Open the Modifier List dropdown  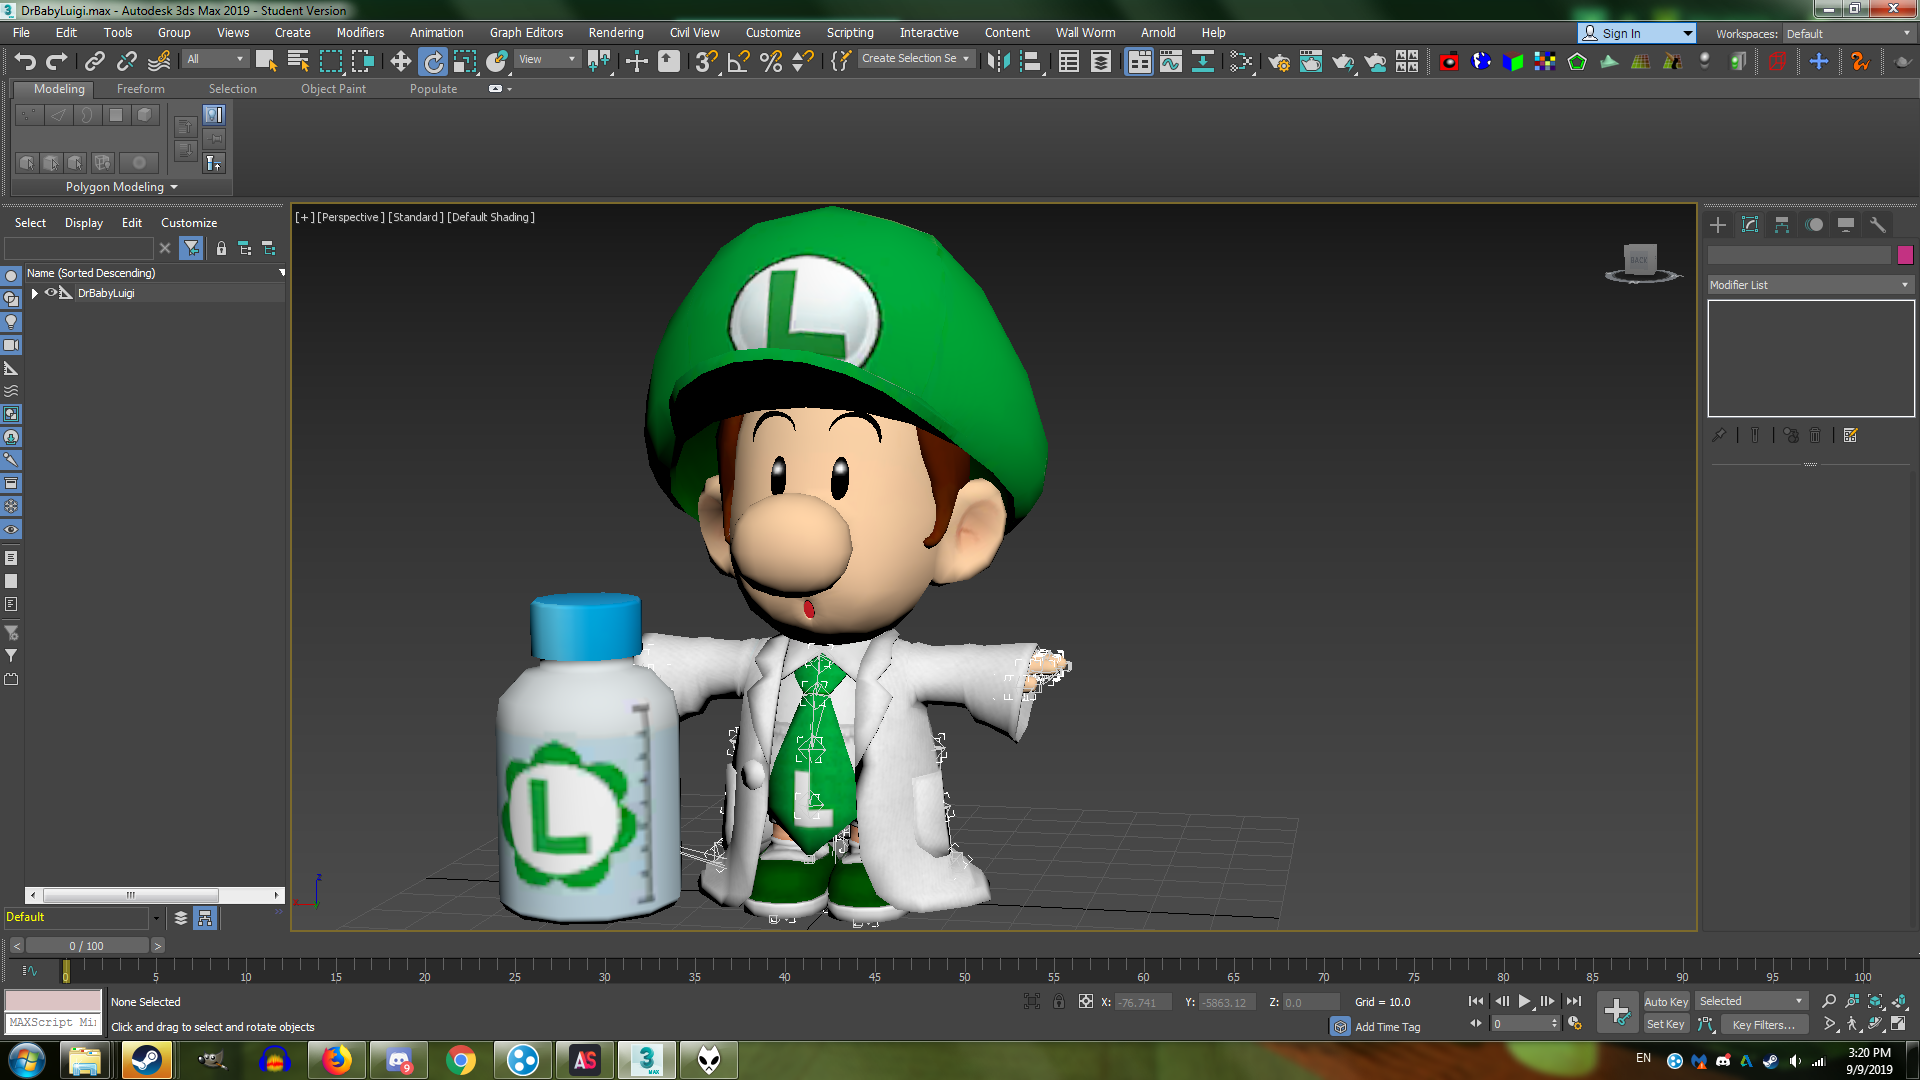[1810, 285]
